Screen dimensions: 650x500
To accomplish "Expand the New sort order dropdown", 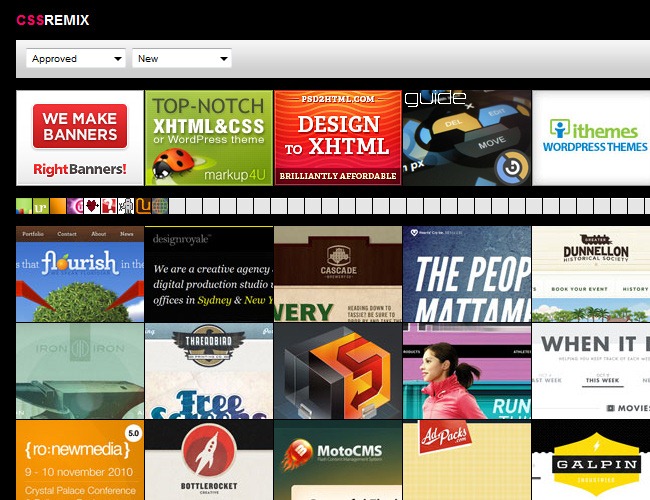I will tap(181, 59).
